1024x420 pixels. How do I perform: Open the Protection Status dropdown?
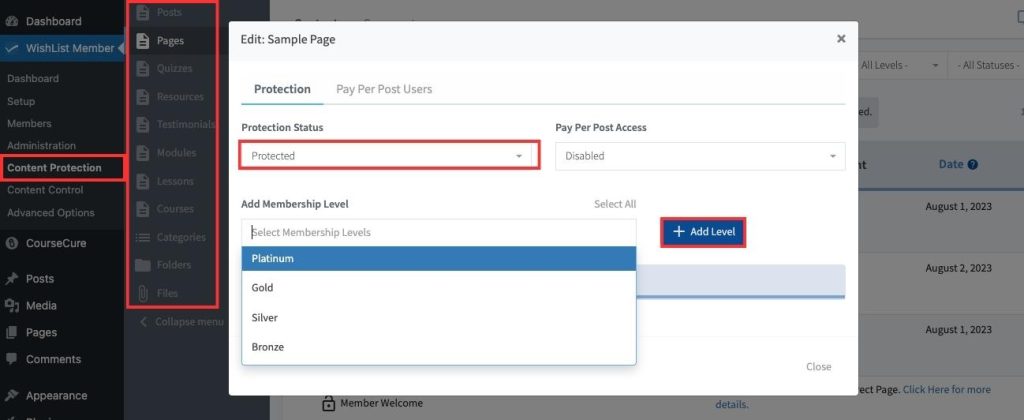coord(389,155)
